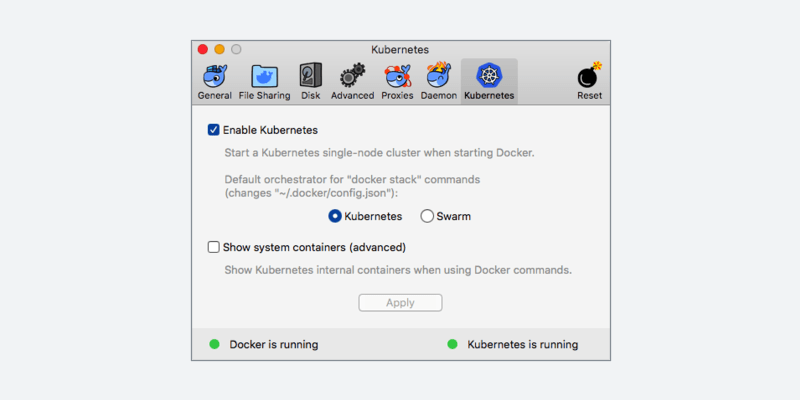
Task: Click the green Docker is running indicator
Action: pos(214,344)
